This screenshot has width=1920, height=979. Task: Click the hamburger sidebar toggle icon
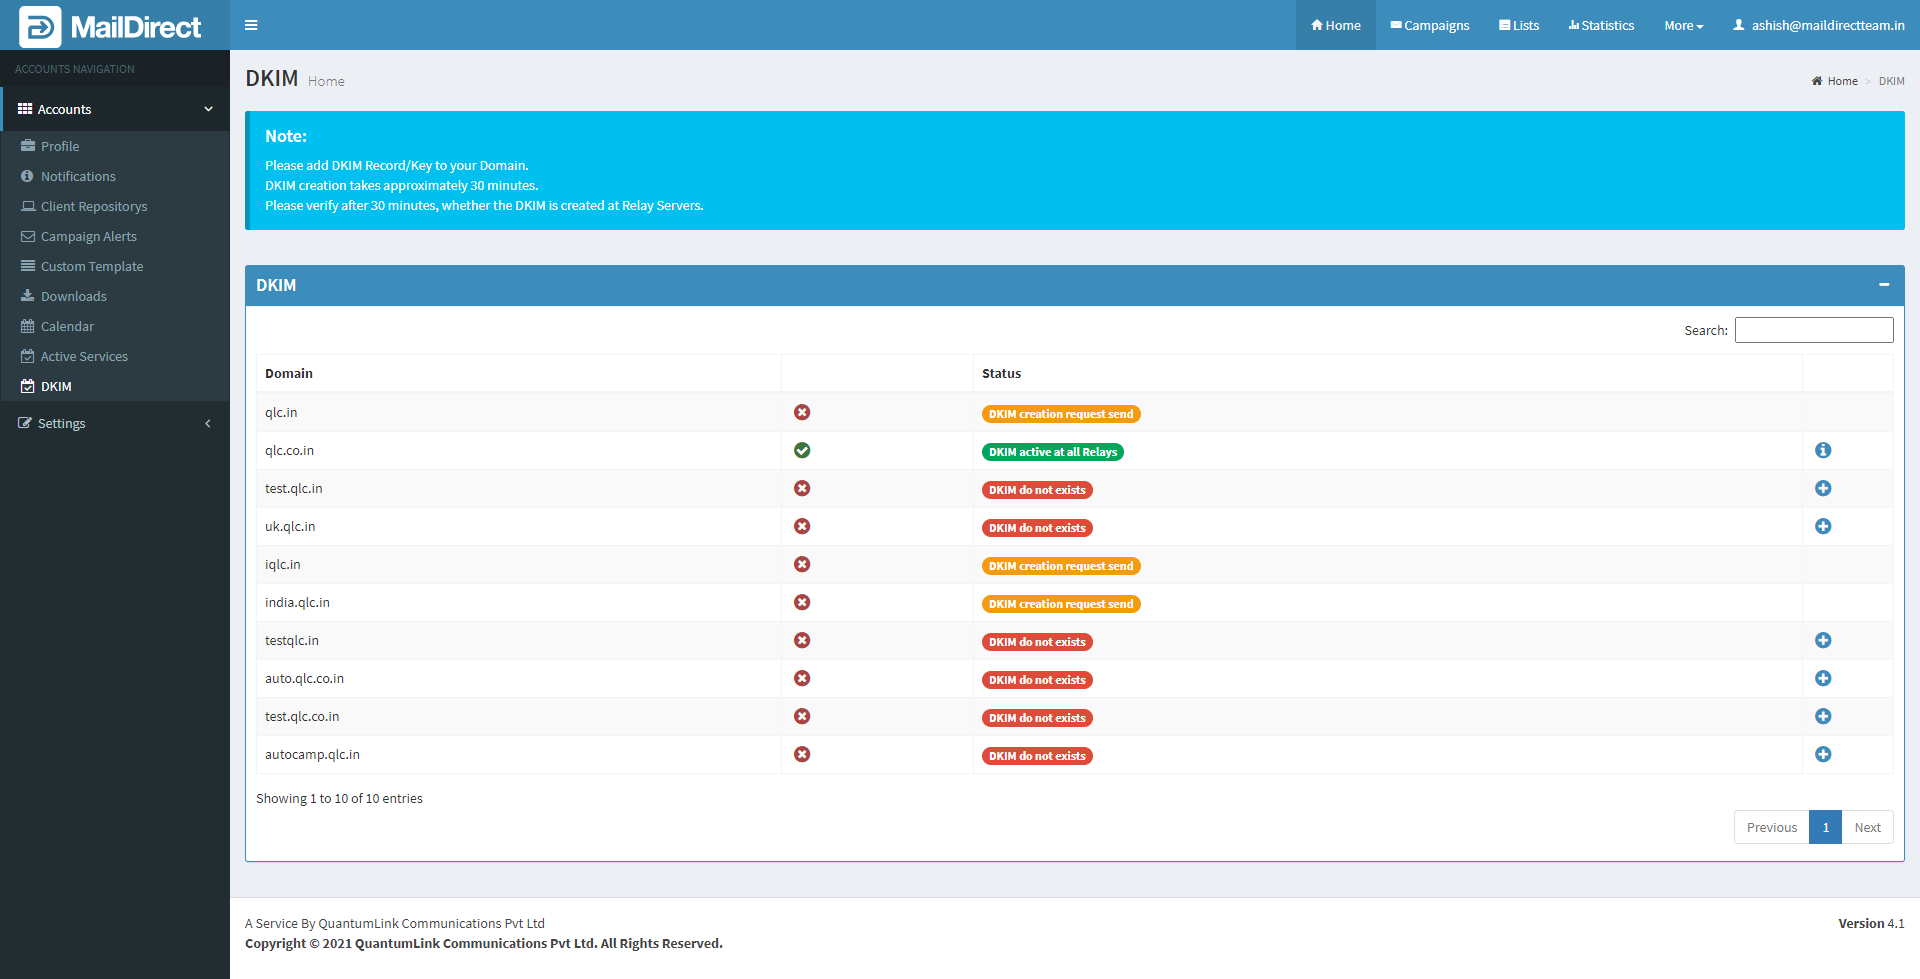pos(251,25)
